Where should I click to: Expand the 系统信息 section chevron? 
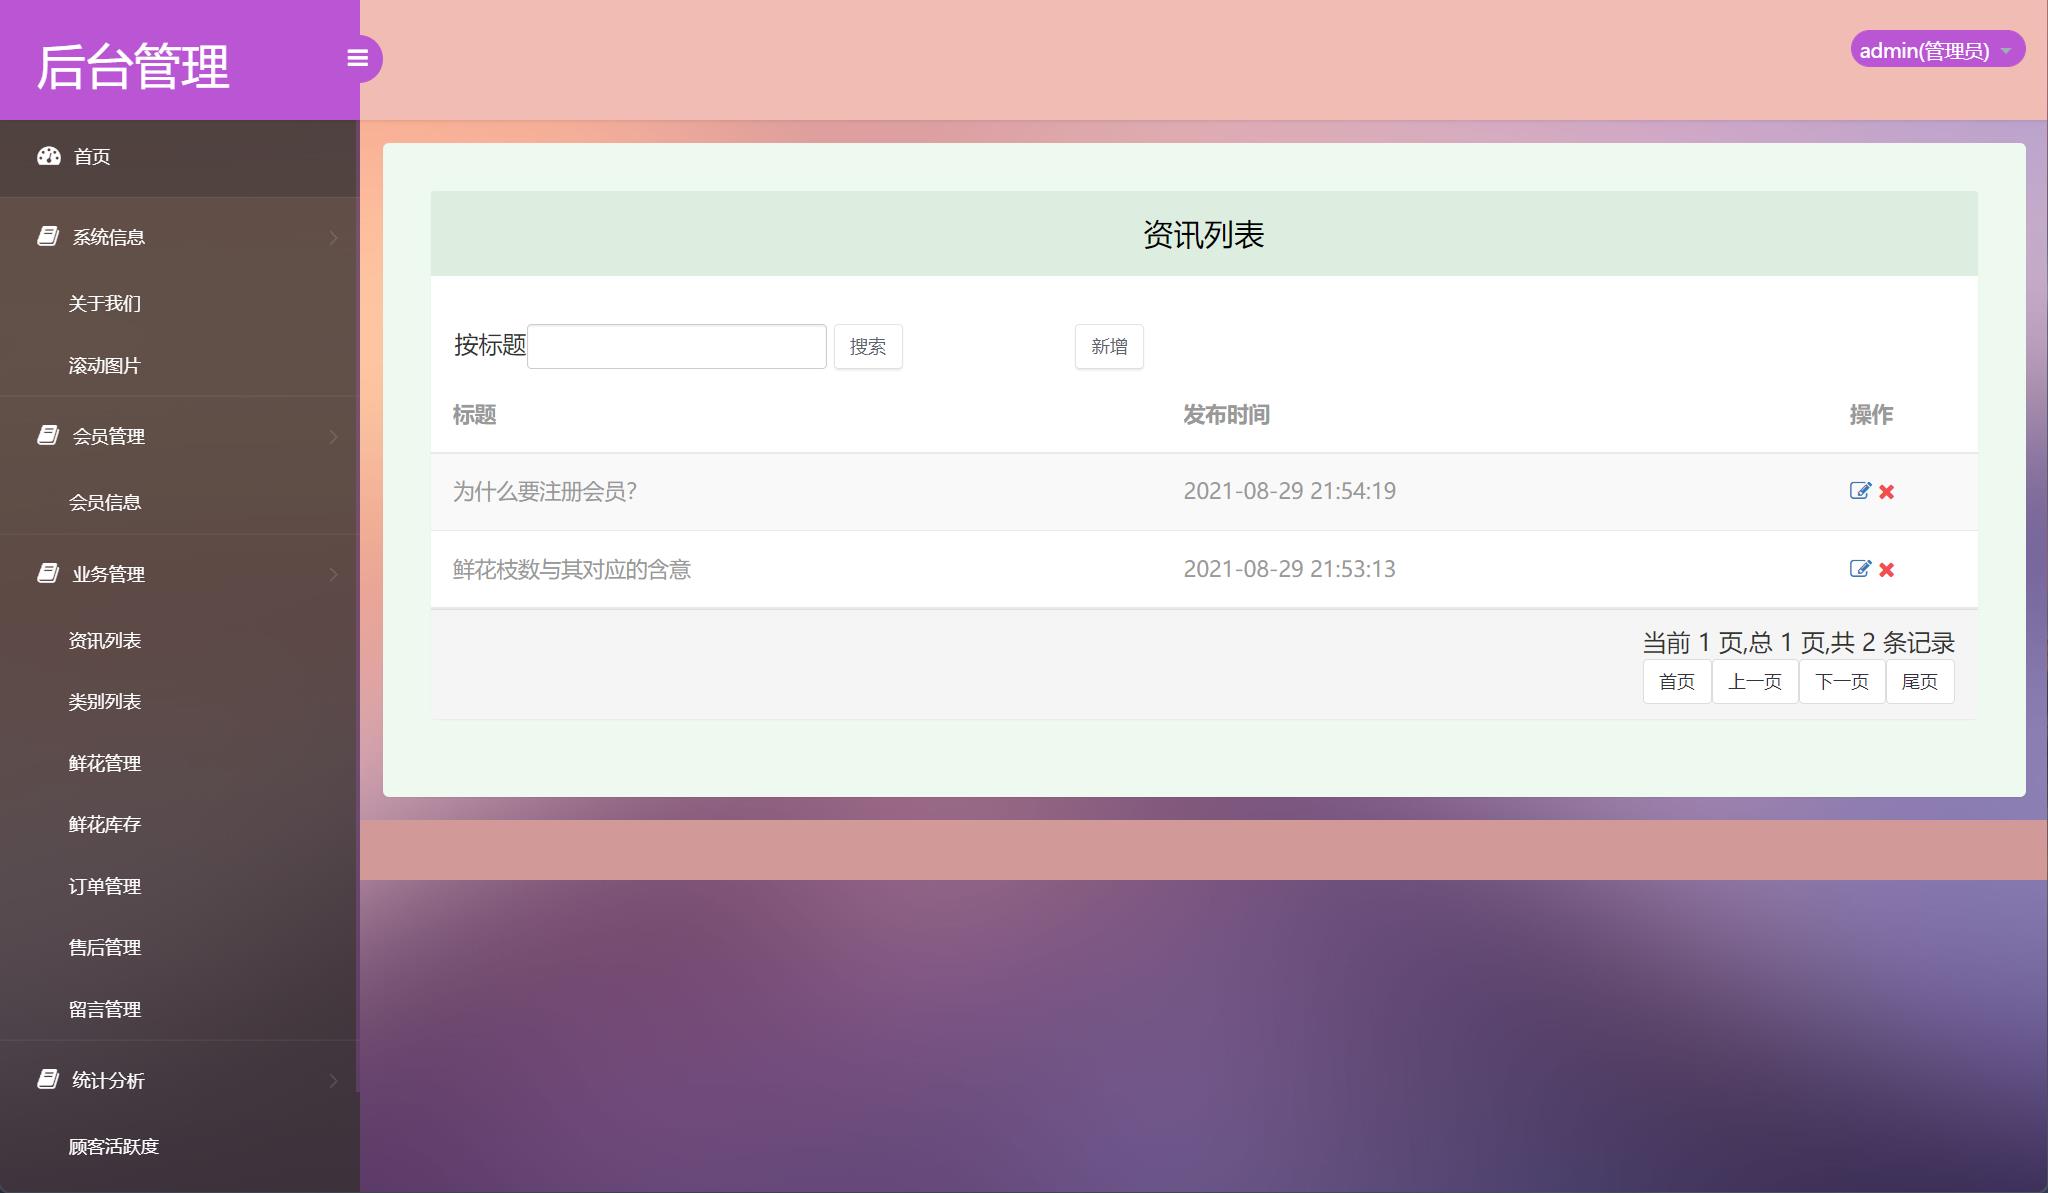pyautogui.click(x=333, y=237)
